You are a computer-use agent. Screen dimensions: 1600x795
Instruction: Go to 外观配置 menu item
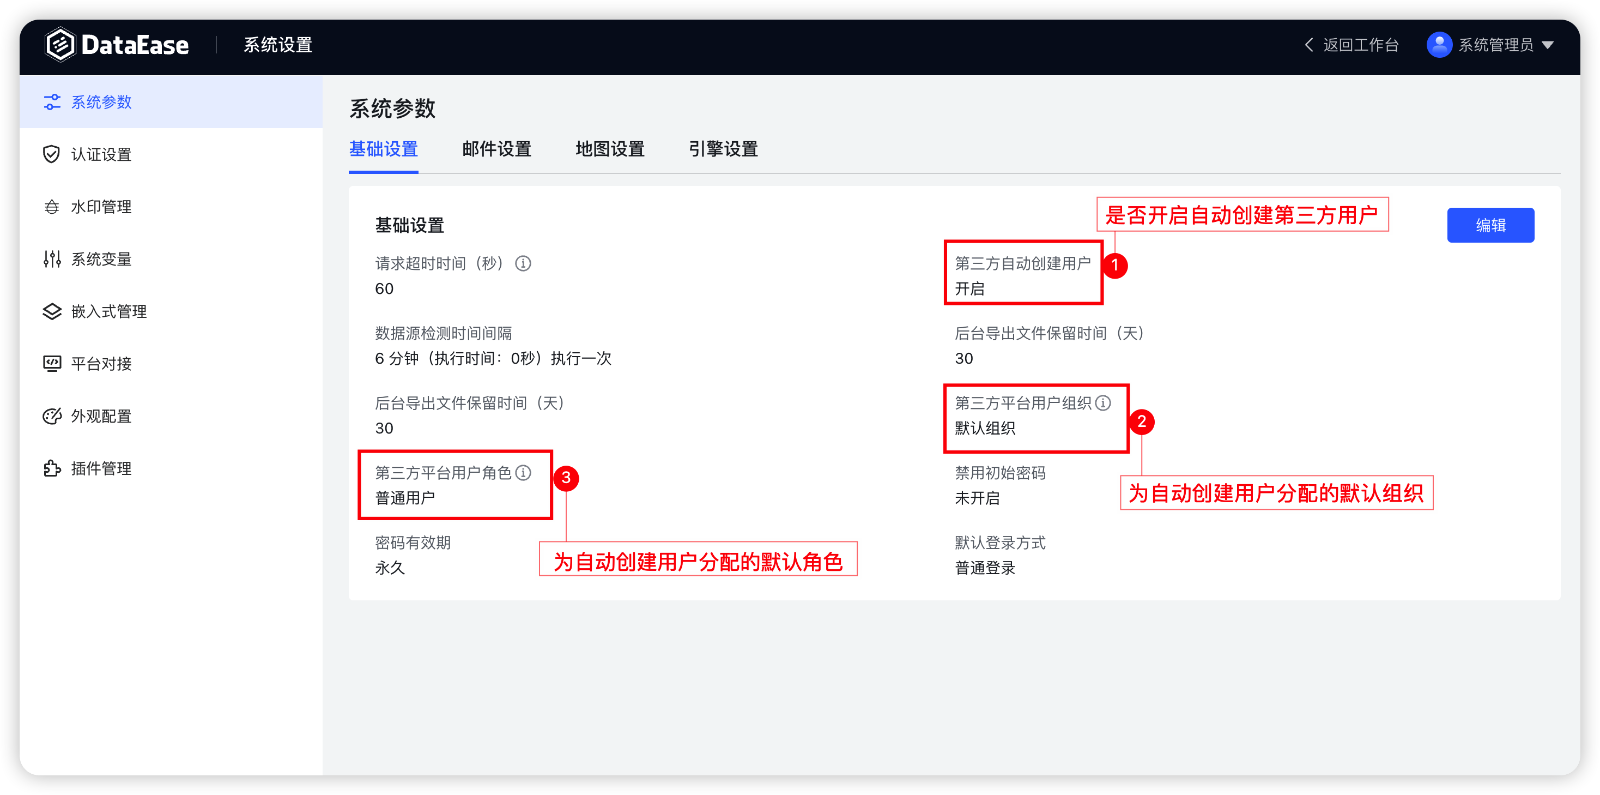[171, 416]
